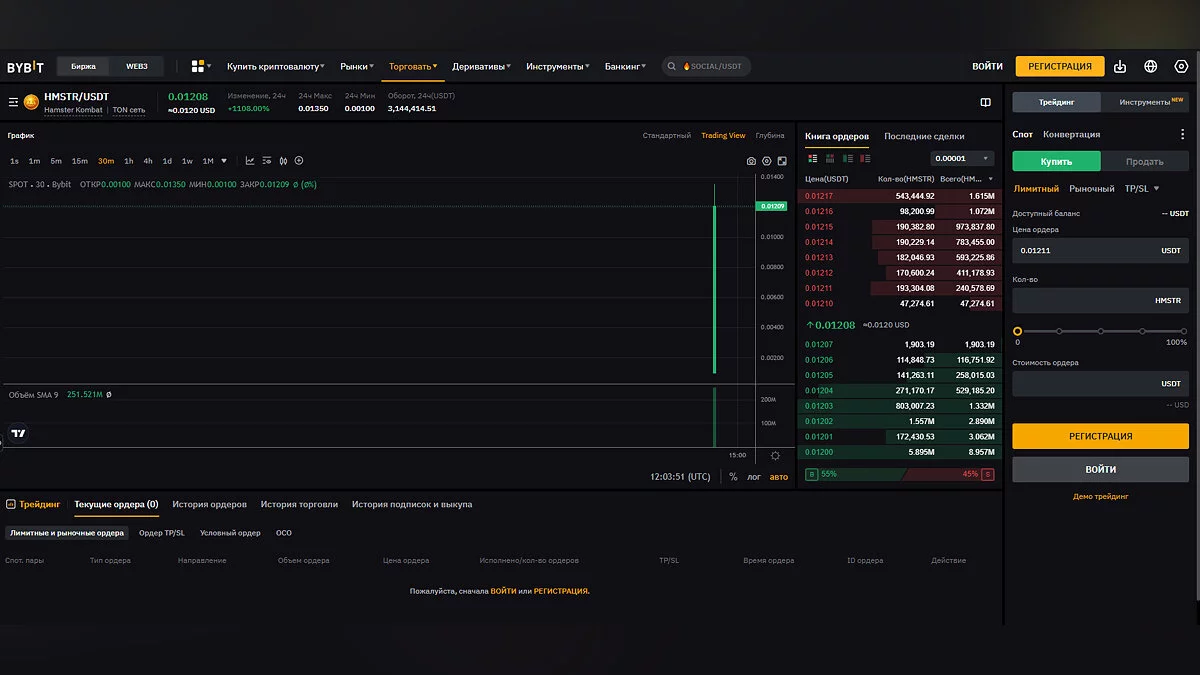Toggle the лог scale on chart
Image resolution: width=1200 pixels, height=675 pixels.
click(x=754, y=477)
